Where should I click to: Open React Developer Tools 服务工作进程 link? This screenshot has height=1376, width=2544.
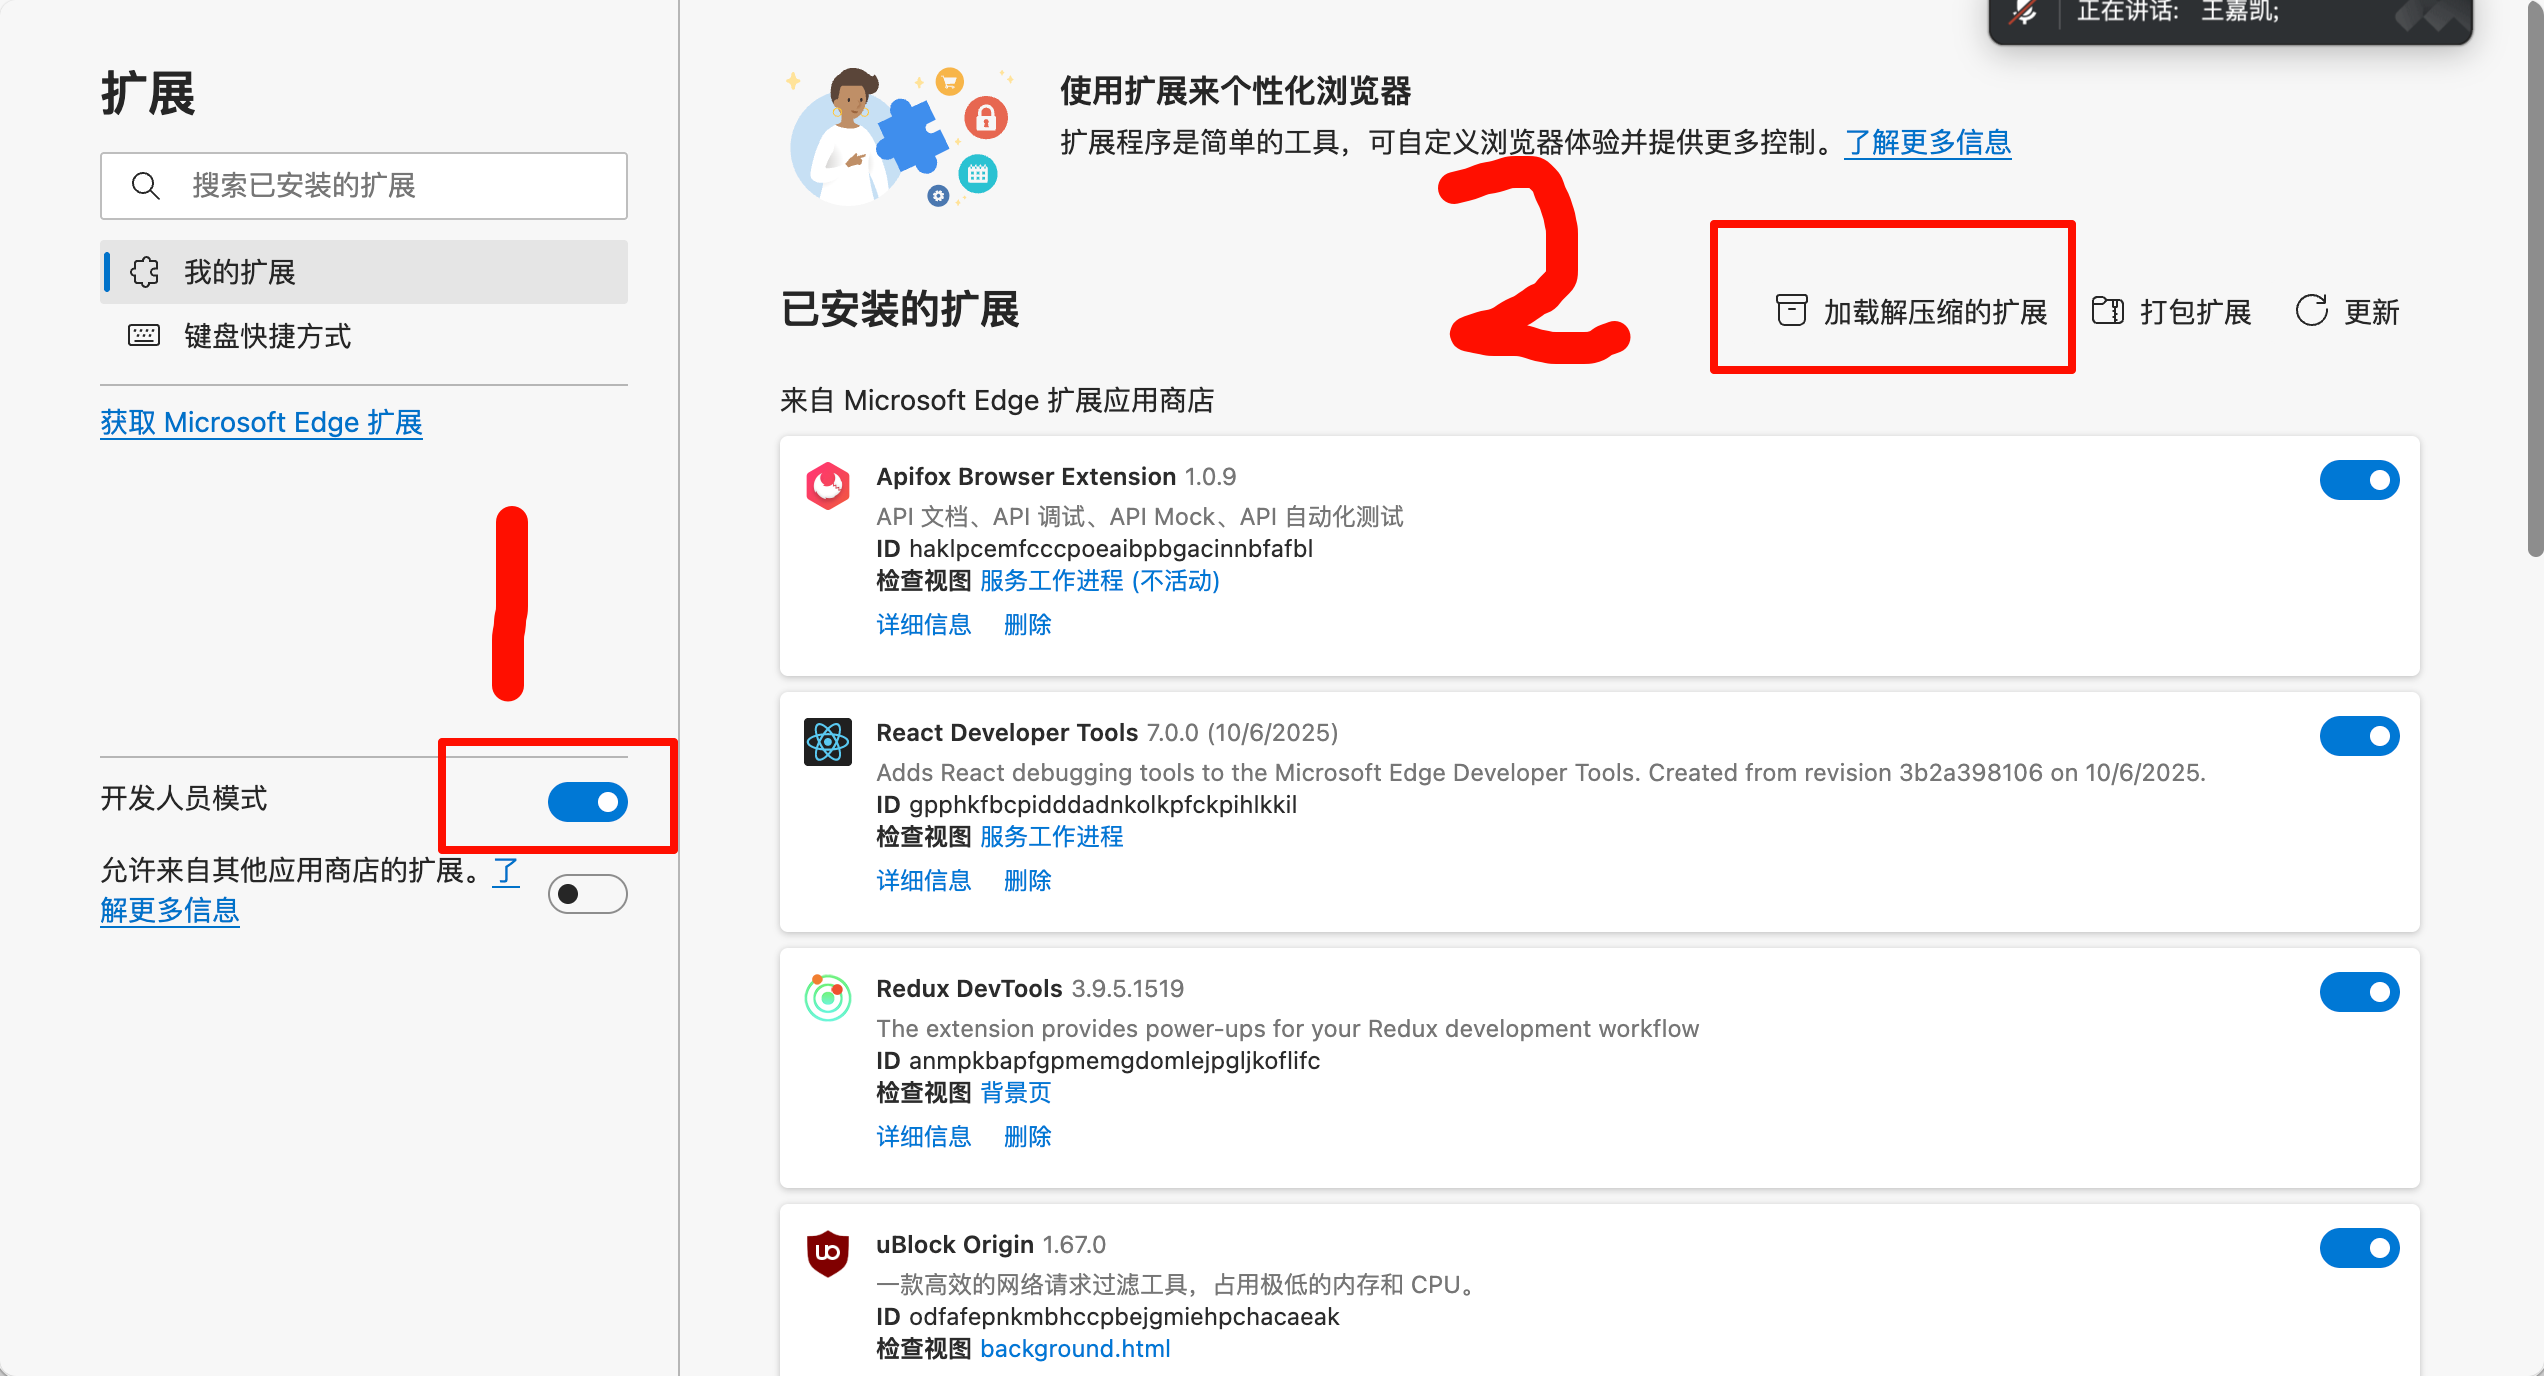pos(1052,837)
